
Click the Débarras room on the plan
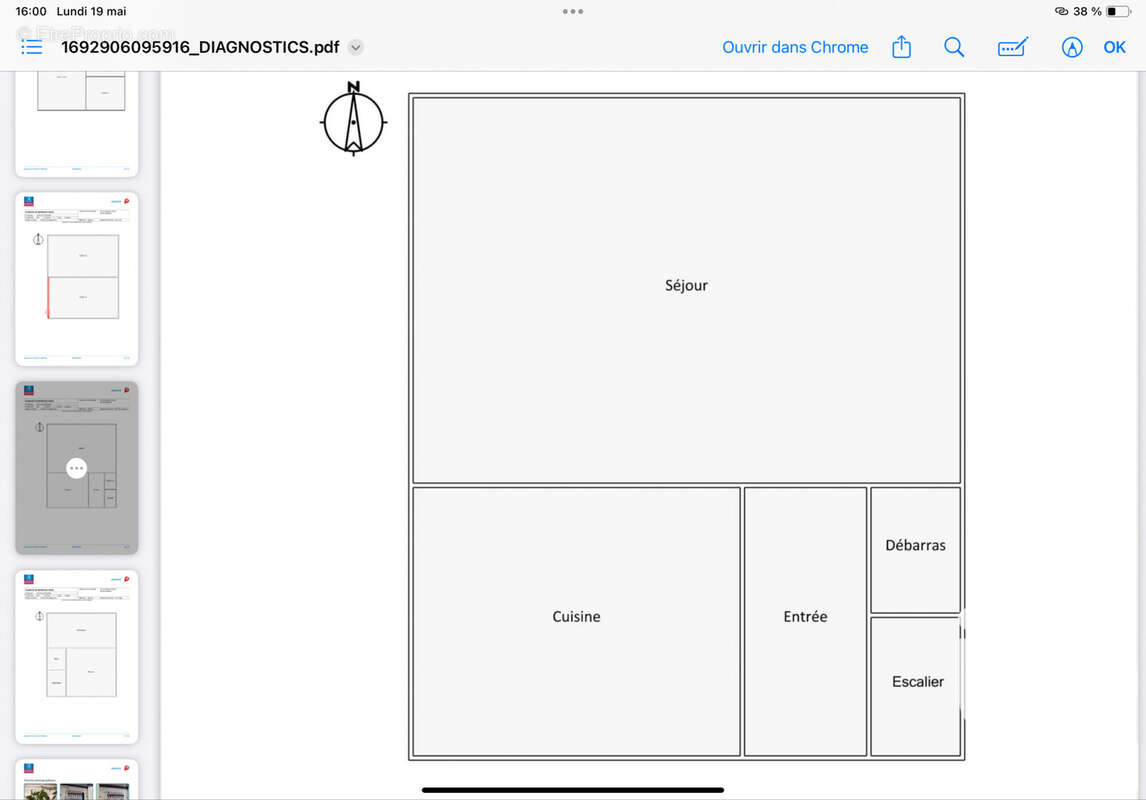point(915,549)
